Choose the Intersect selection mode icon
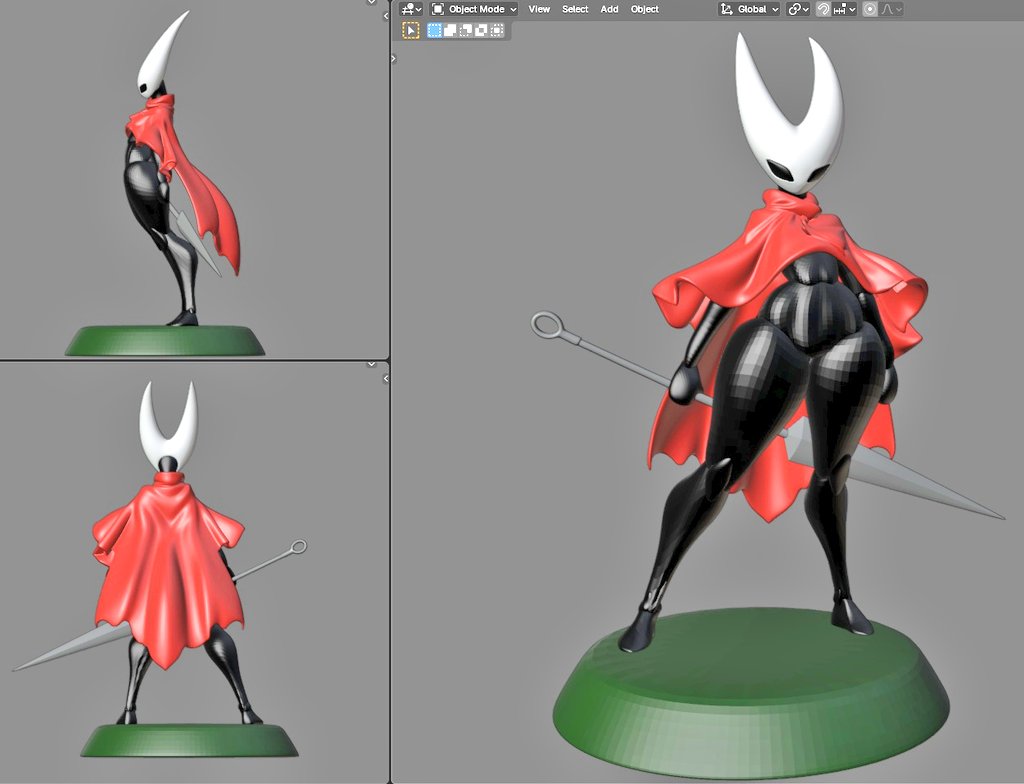The width and height of the screenshot is (1024, 784). [x=497, y=30]
